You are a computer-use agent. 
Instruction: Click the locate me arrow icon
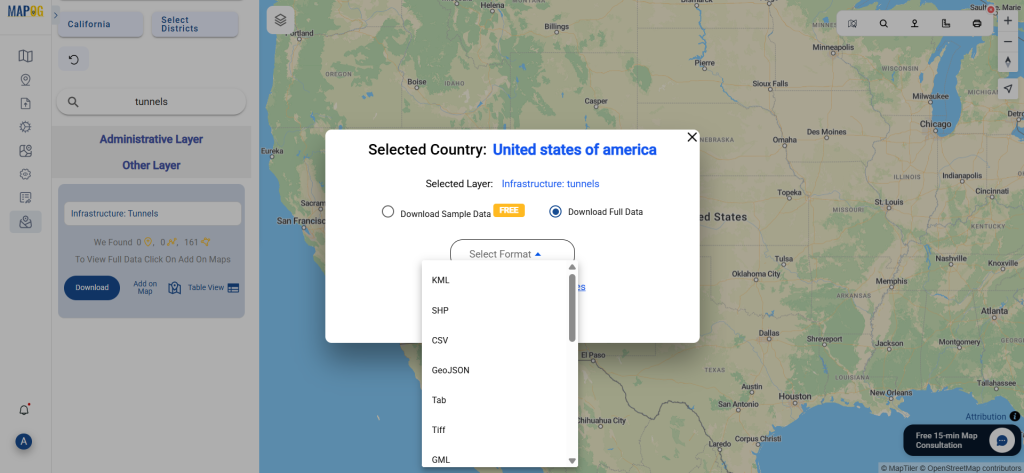(1008, 88)
